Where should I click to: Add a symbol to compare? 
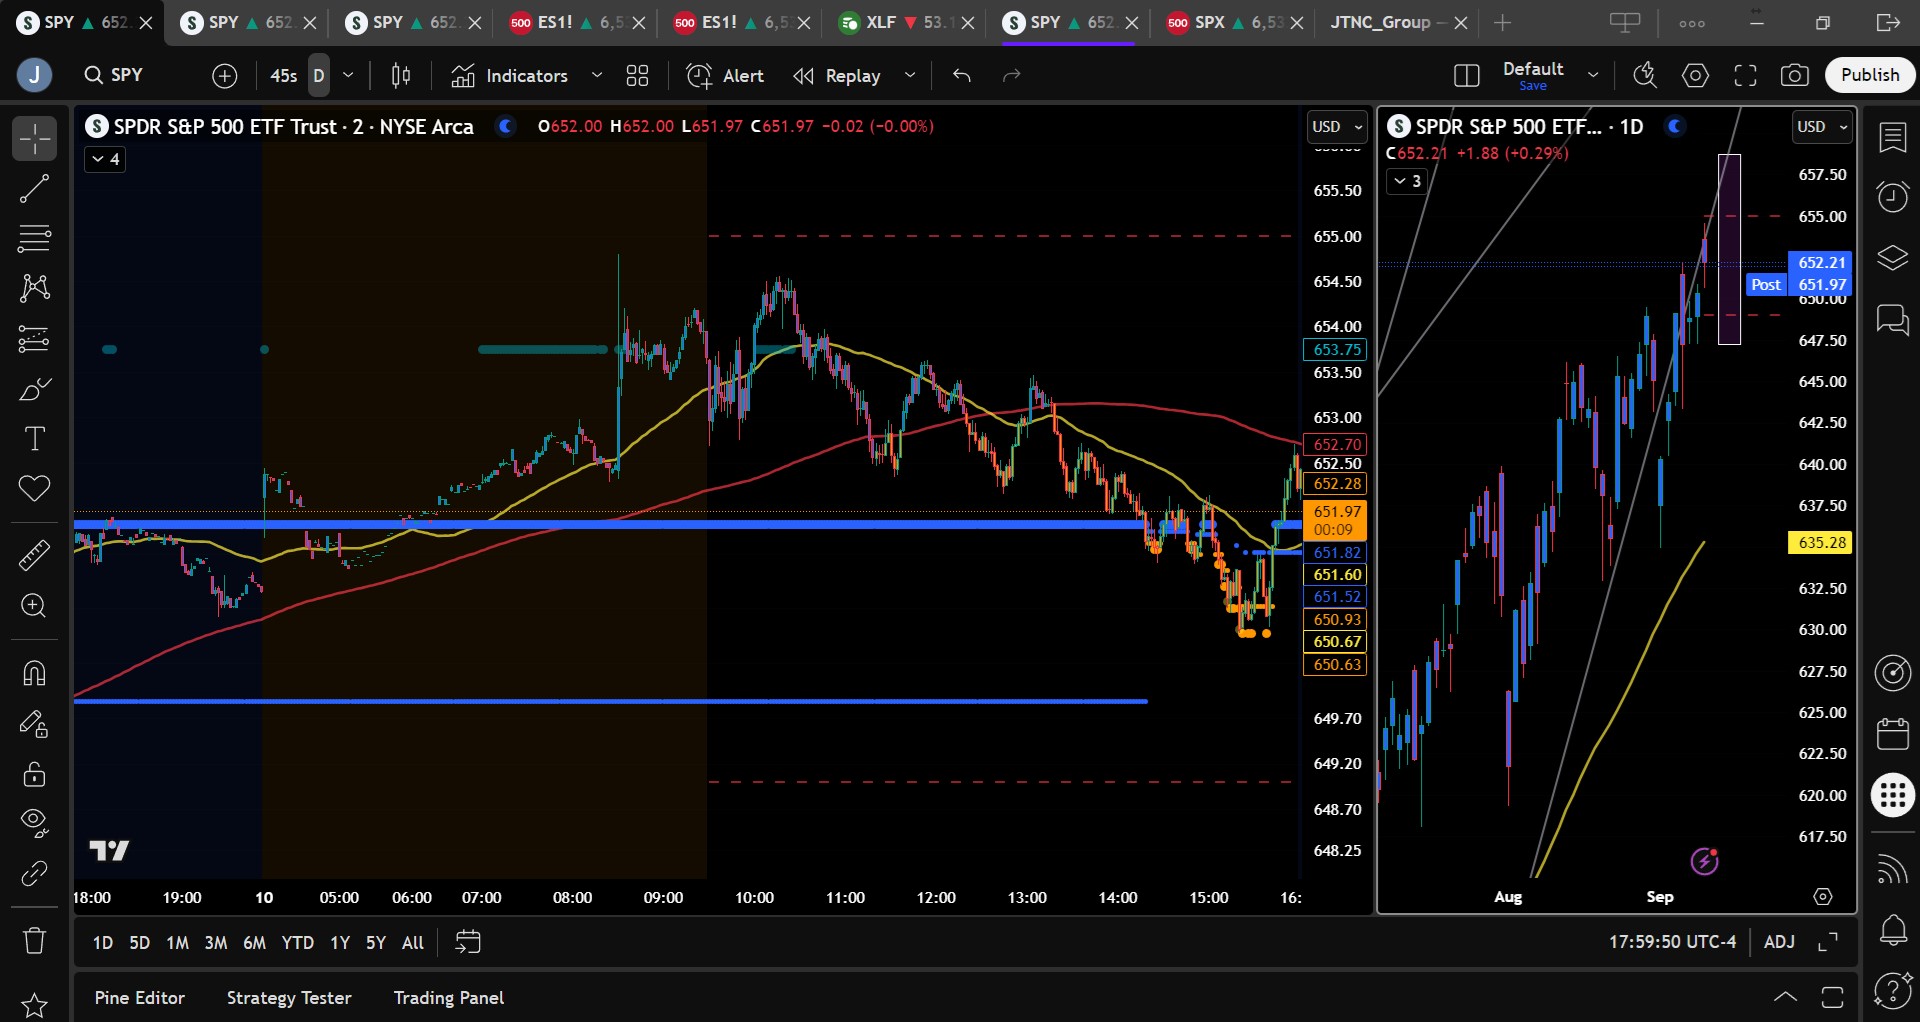225,75
